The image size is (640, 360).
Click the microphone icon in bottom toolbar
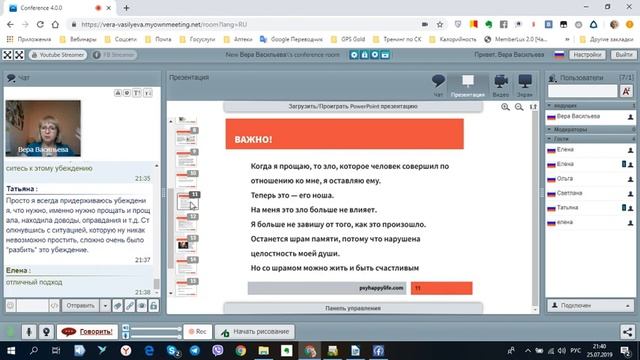[29, 331]
